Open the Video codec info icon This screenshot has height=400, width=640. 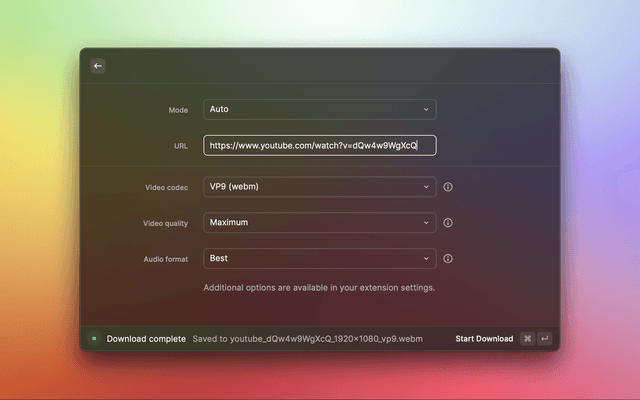(x=448, y=187)
